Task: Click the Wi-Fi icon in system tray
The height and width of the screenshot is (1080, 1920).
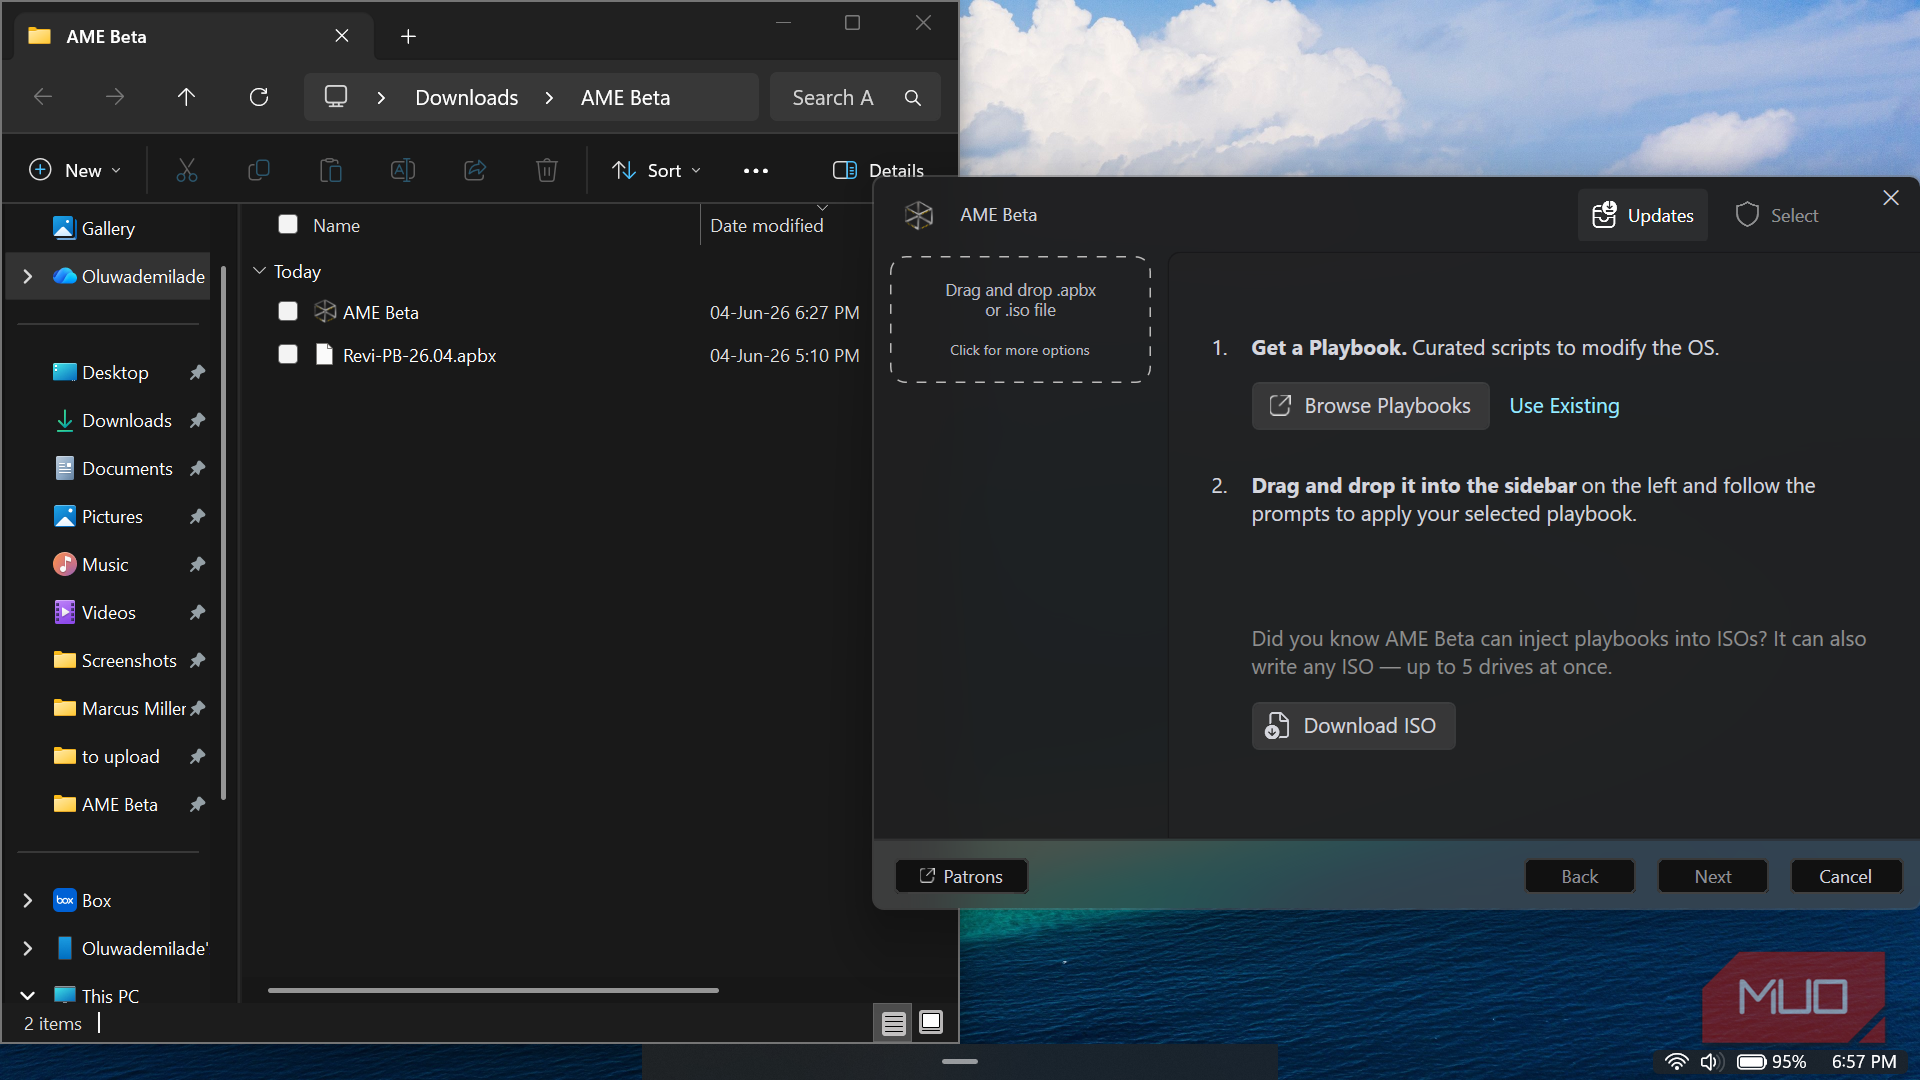Action: pos(1677,1062)
